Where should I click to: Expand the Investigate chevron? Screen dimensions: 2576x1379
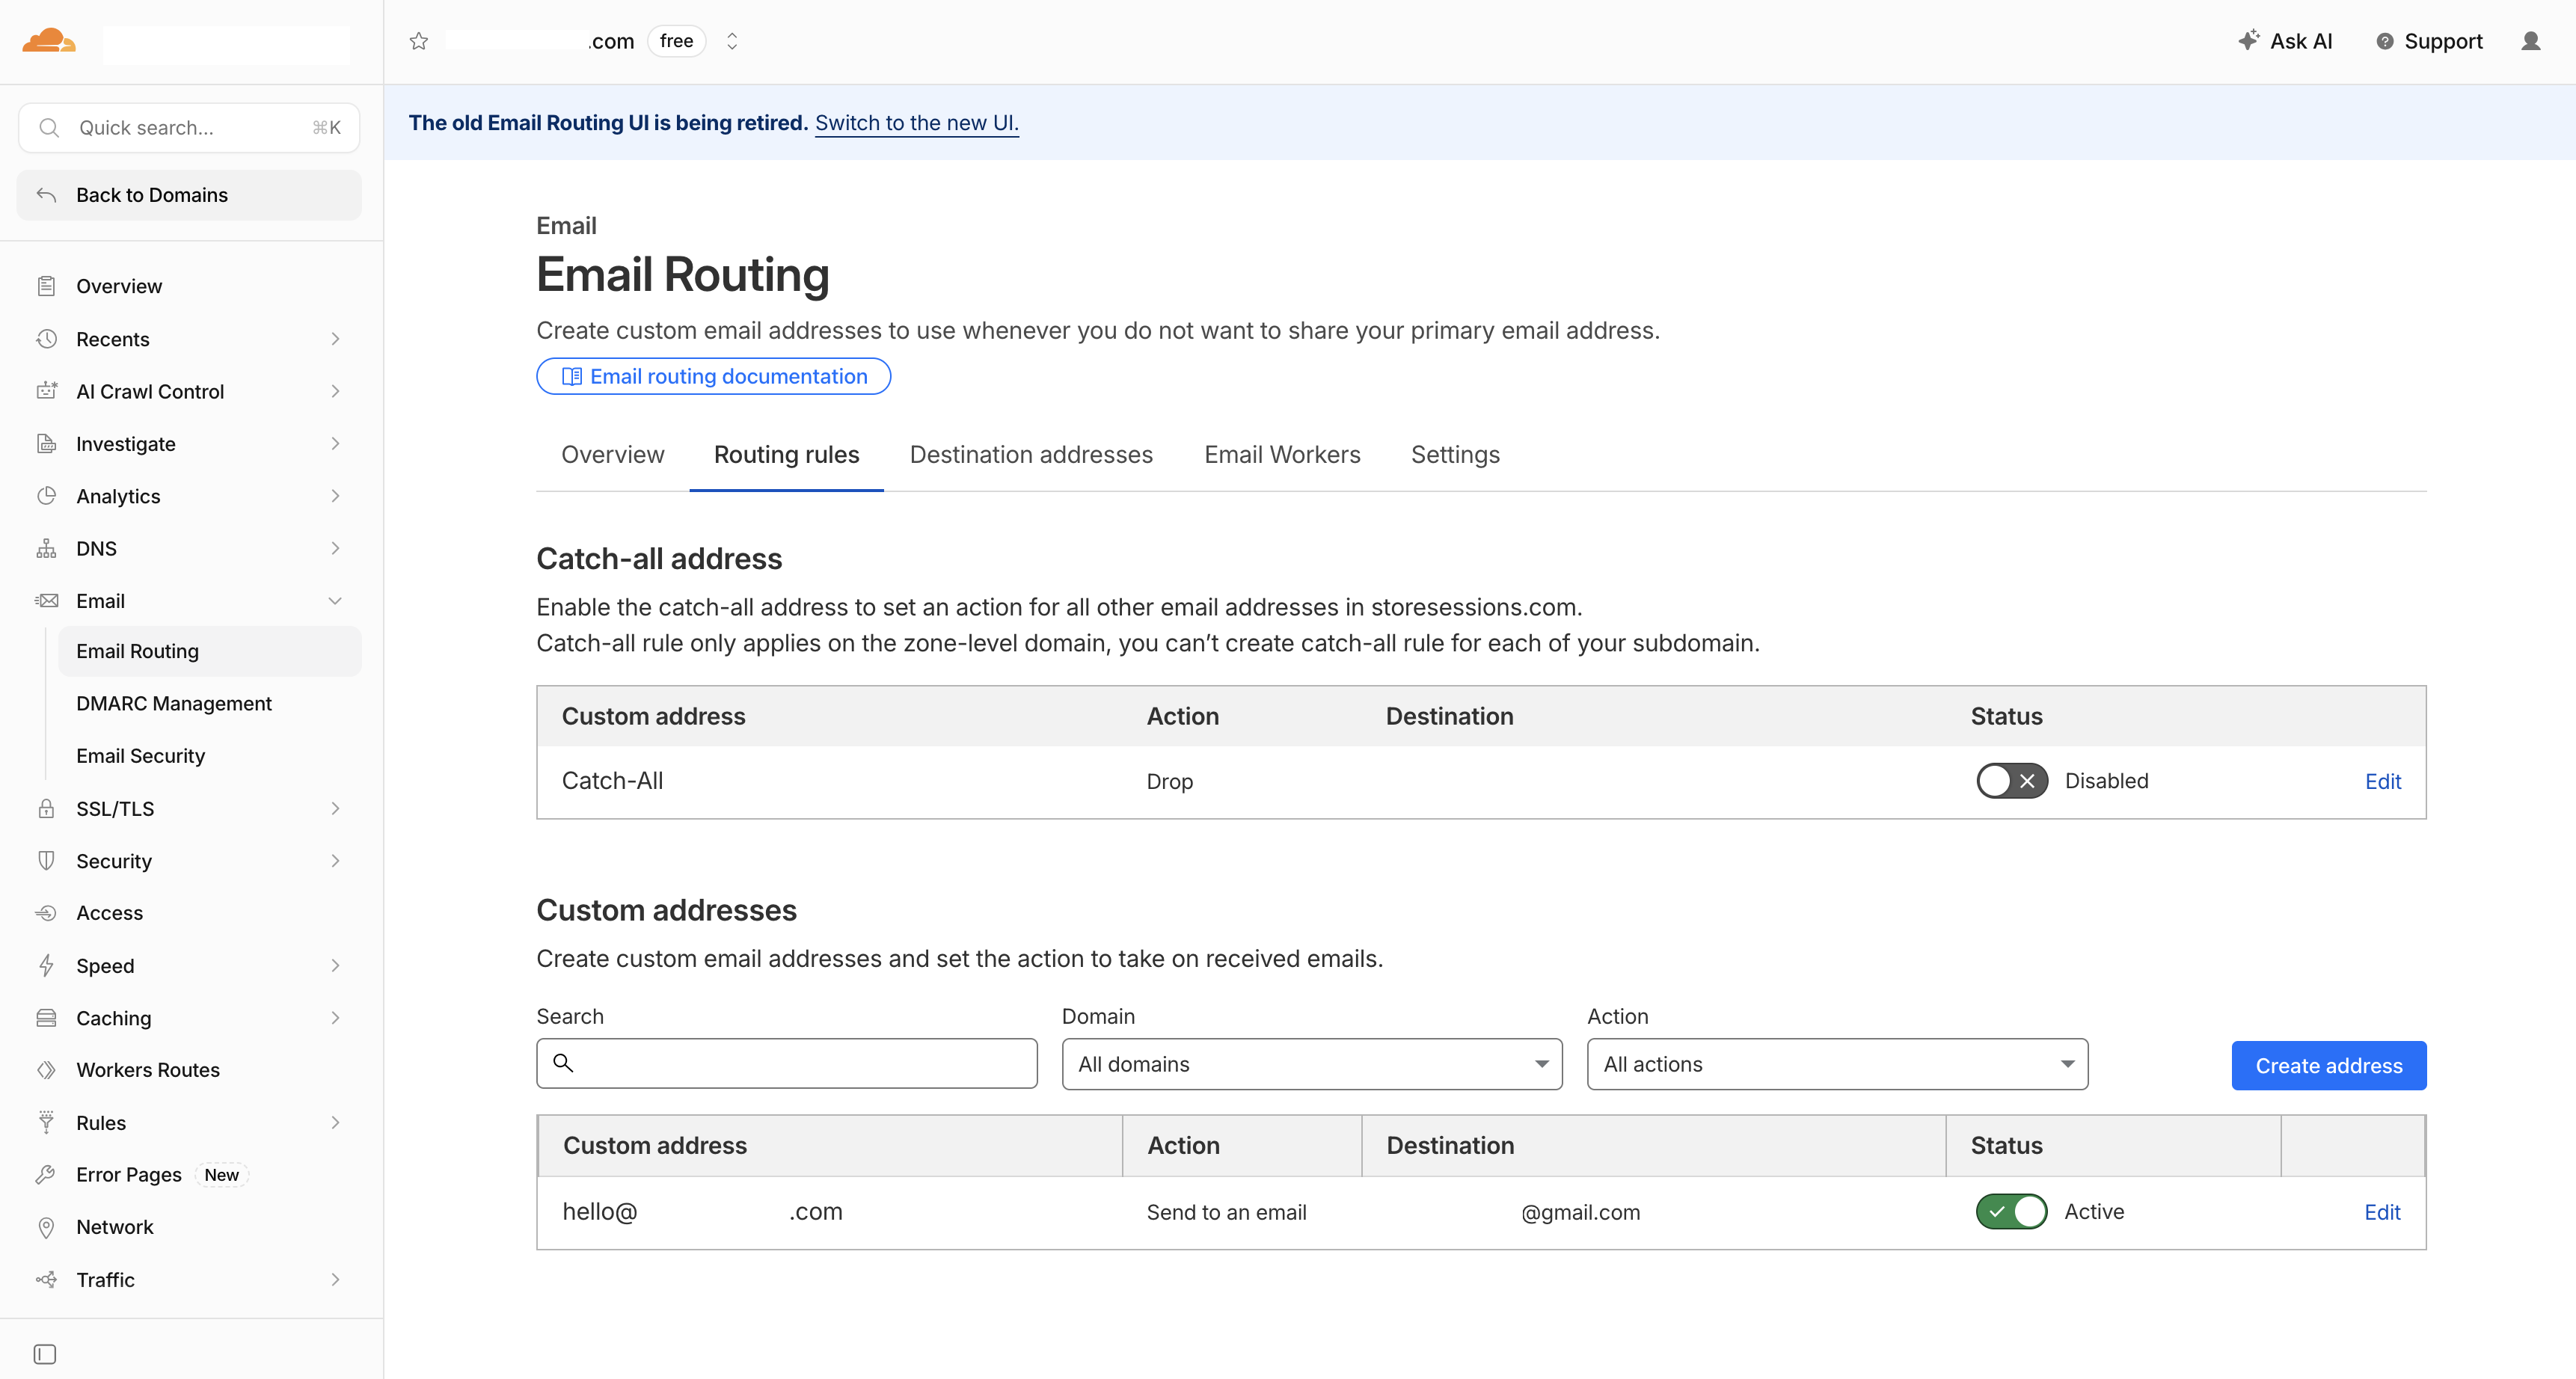click(x=335, y=443)
